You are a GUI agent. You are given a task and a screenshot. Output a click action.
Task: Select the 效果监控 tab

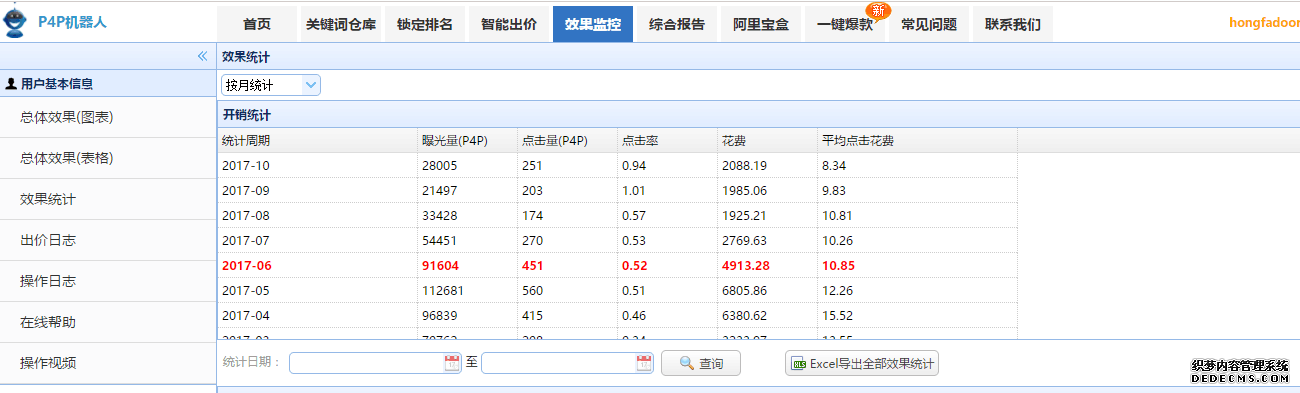[x=593, y=24]
